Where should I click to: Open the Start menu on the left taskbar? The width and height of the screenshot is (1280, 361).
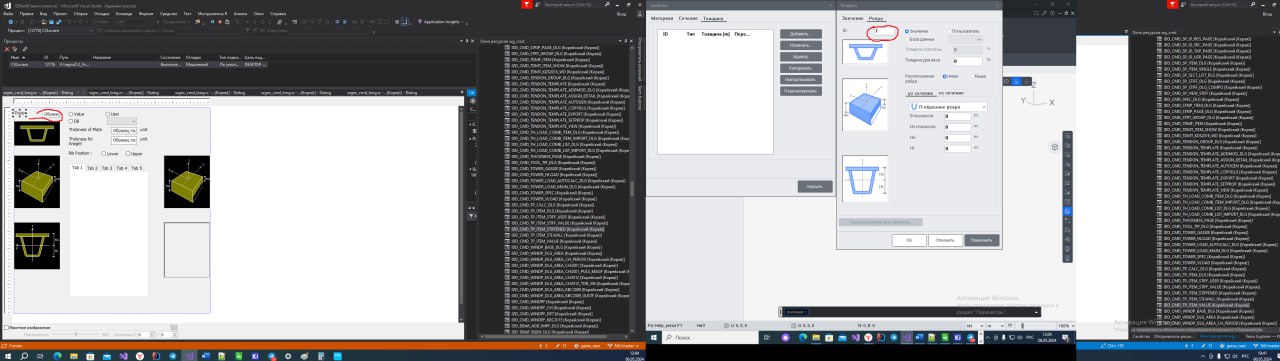(x=8, y=356)
